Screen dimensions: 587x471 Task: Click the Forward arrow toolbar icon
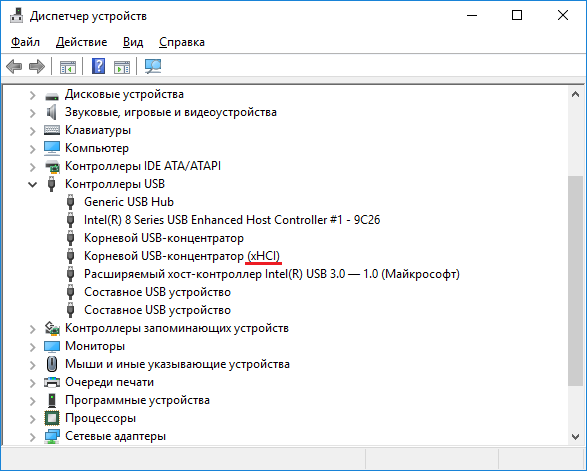click(37, 67)
